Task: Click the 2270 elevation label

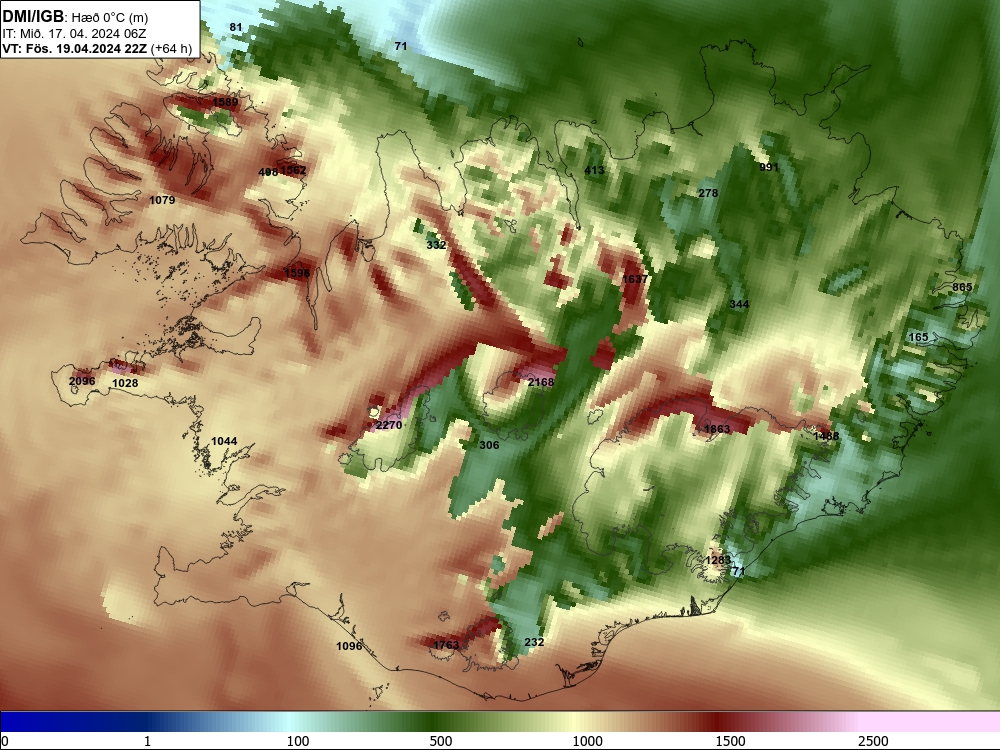Action: pos(388,425)
